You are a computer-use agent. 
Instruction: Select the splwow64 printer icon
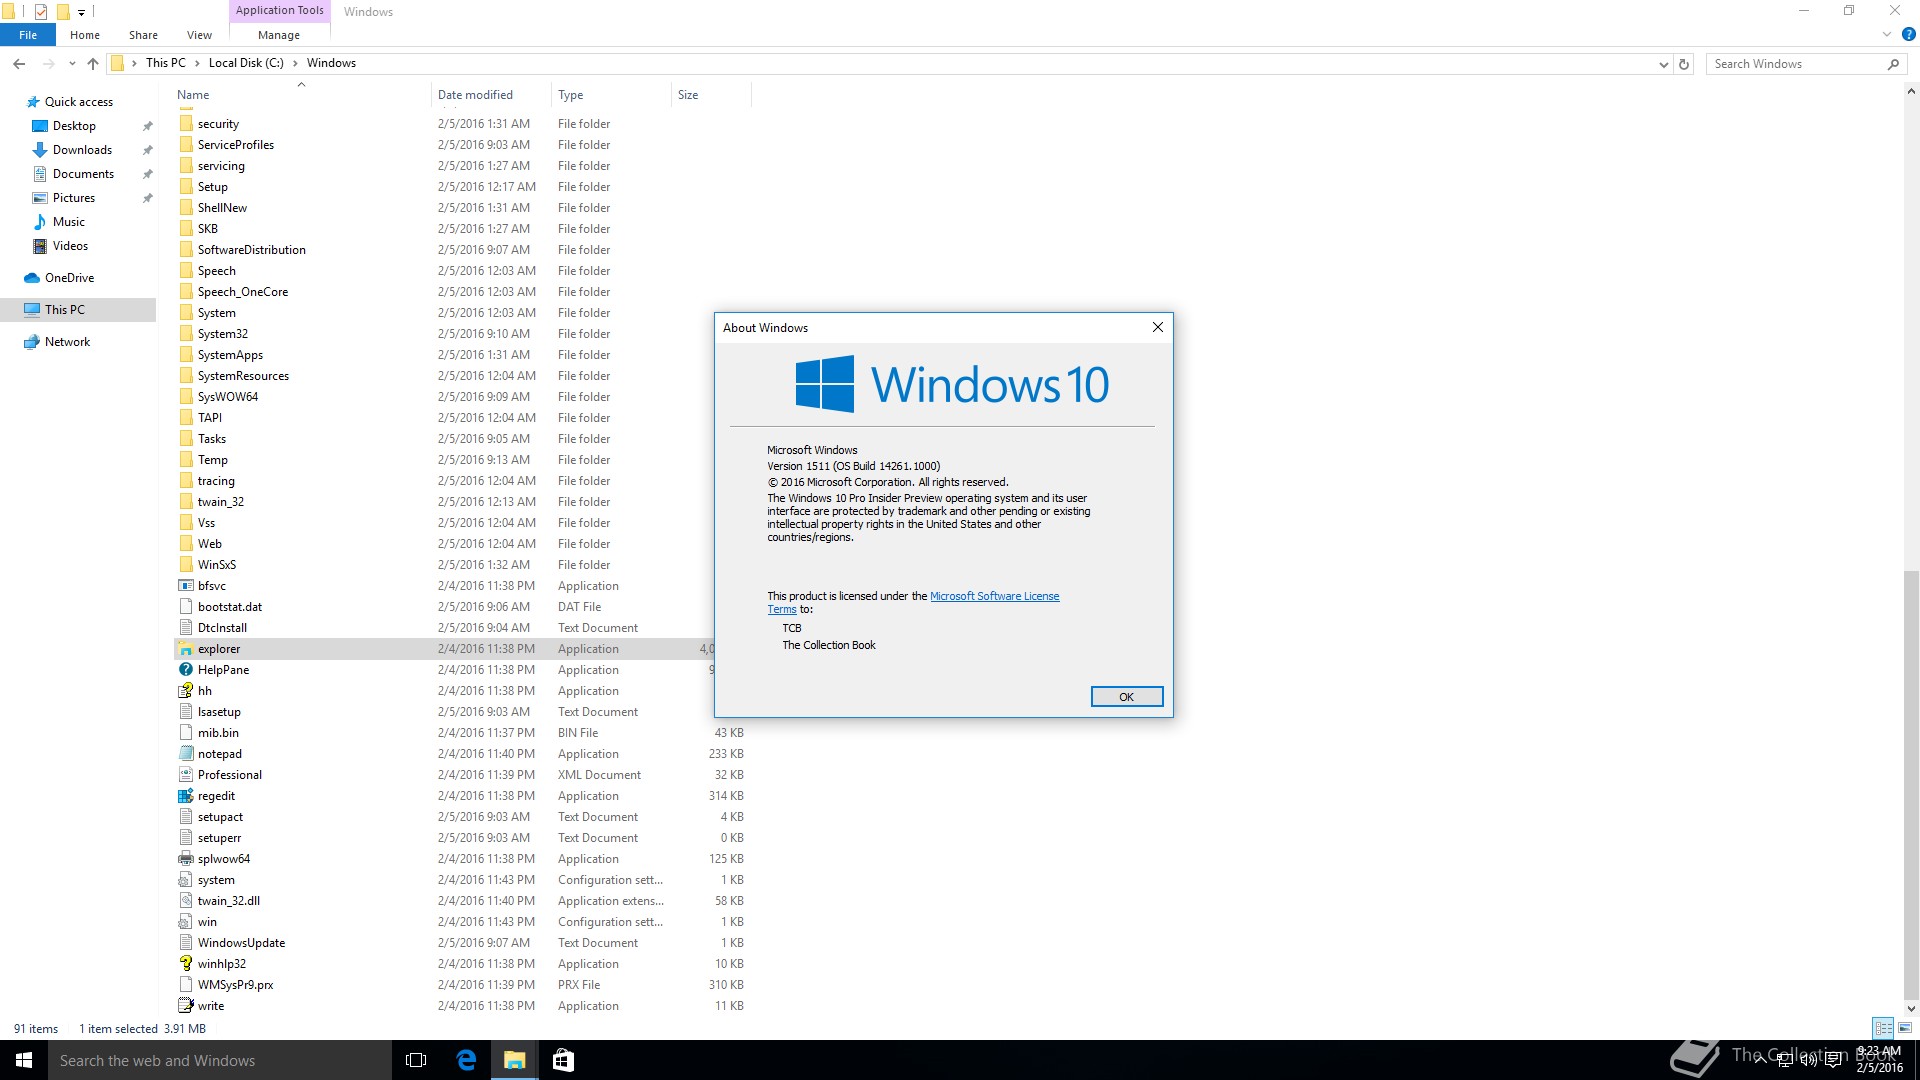pyautogui.click(x=186, y=859)
